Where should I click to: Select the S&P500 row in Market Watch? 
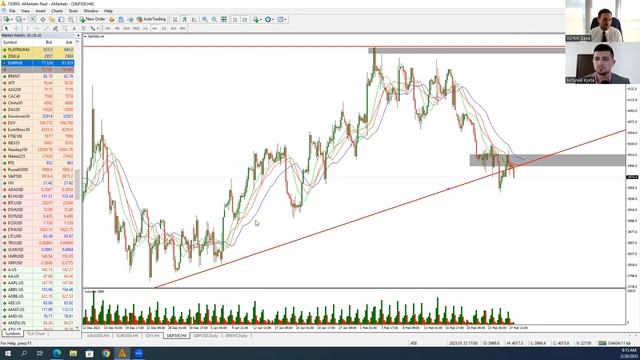(x=38, y=176)
